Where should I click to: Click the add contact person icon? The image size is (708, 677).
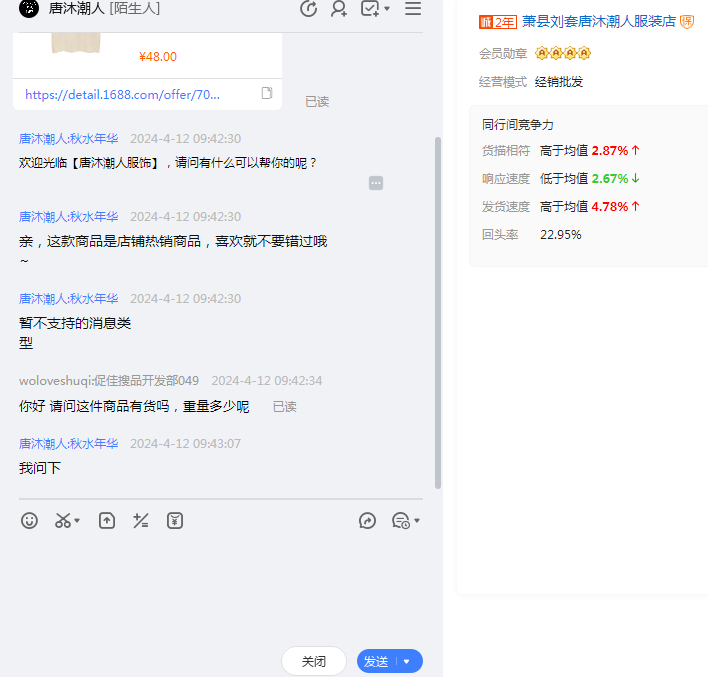pos(339,9)
